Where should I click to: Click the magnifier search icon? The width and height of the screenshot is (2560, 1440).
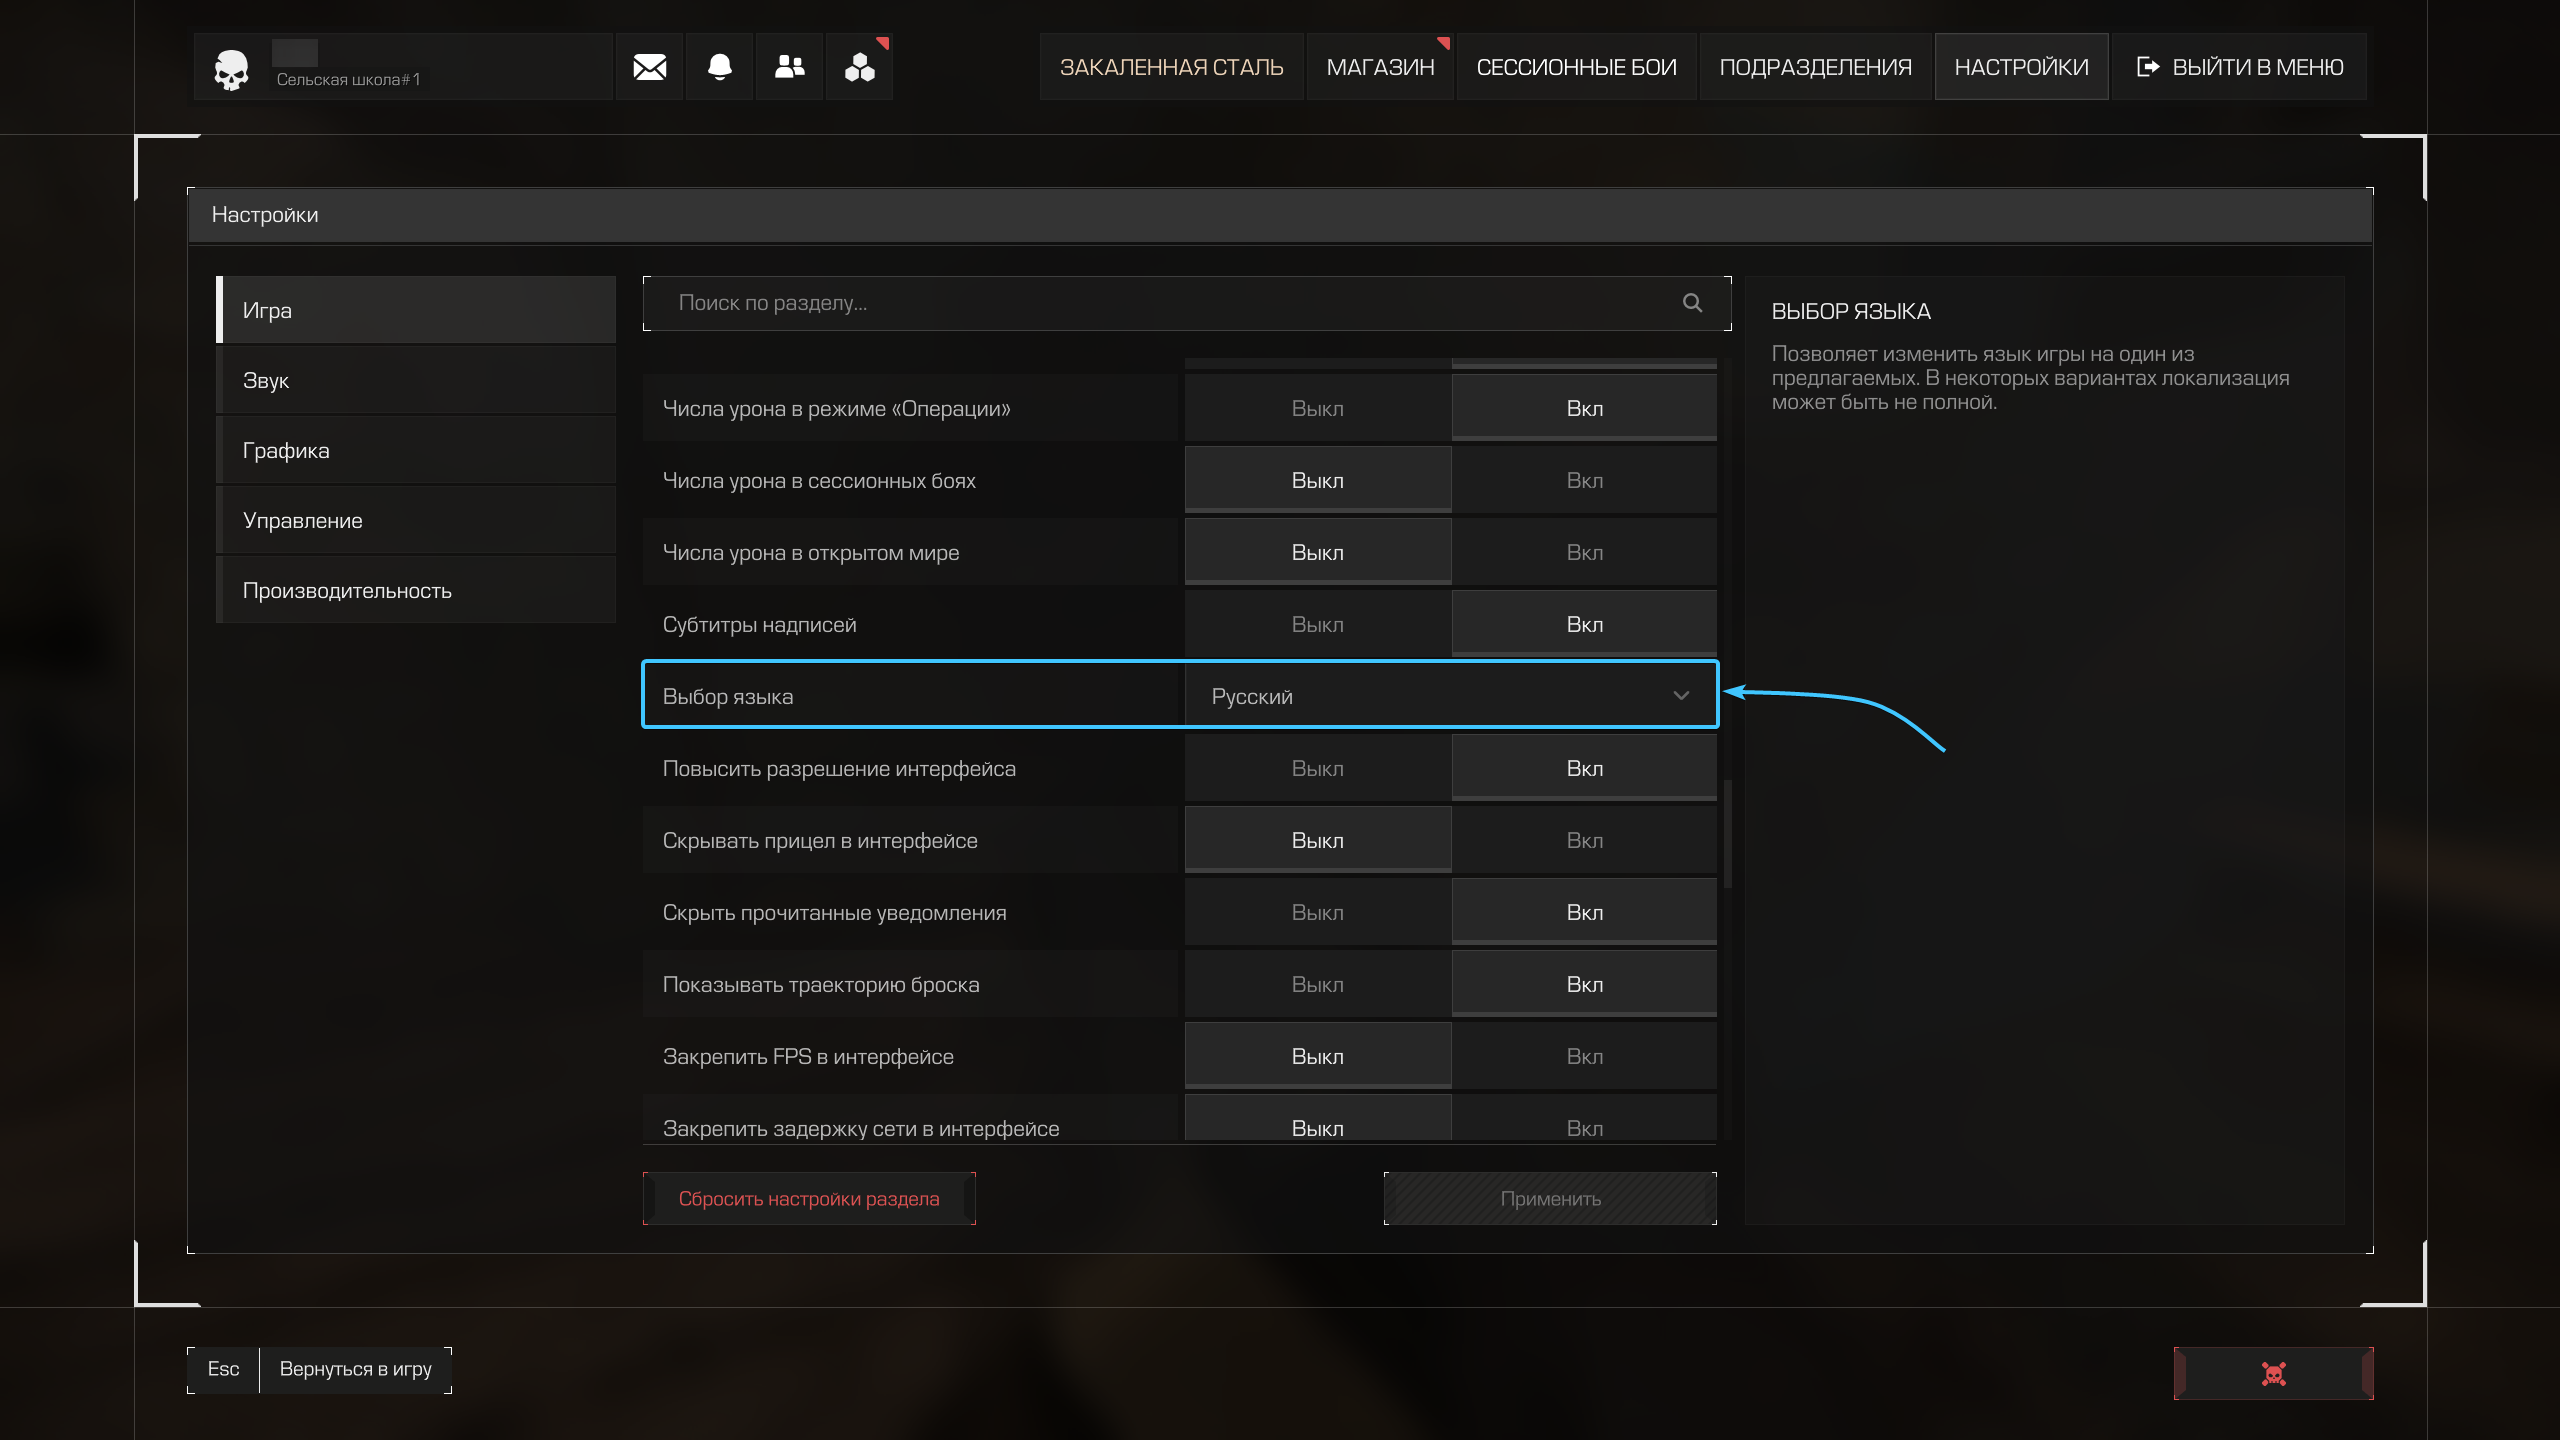pyautogui.click(x=1692, y=303)
